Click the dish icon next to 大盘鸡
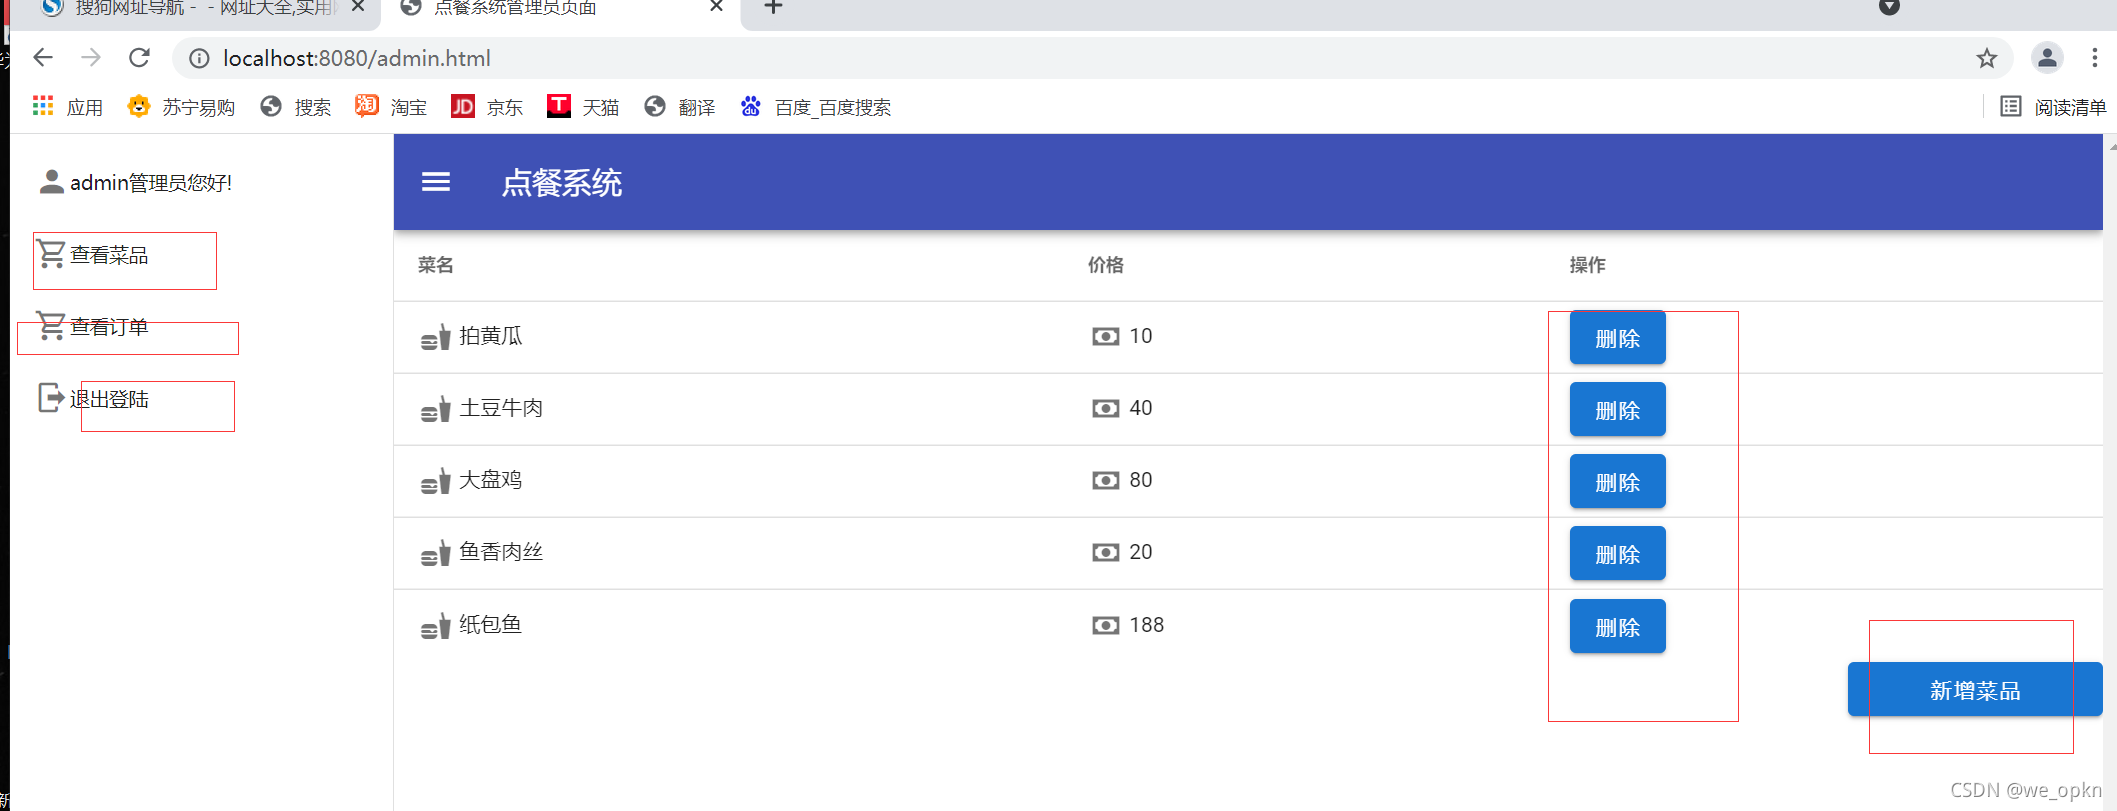The image size is (2117, 811). (x=436, y=481)
